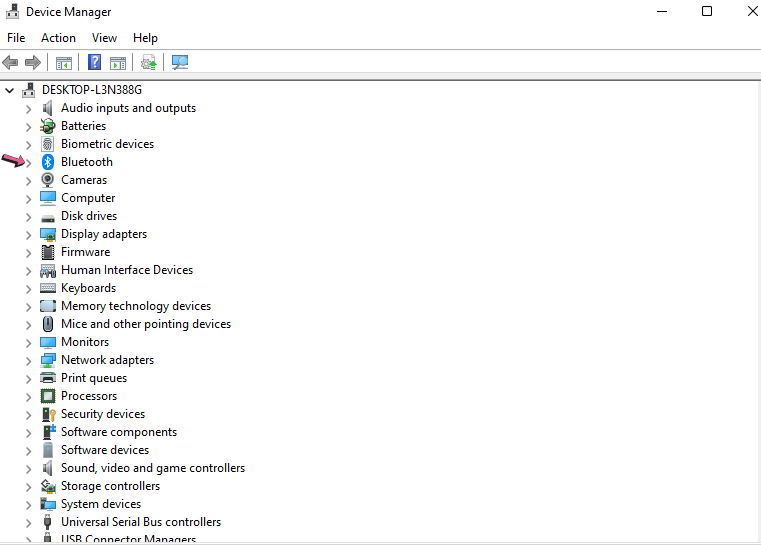Maximize the Device Manager window

[x=707, y=11]
